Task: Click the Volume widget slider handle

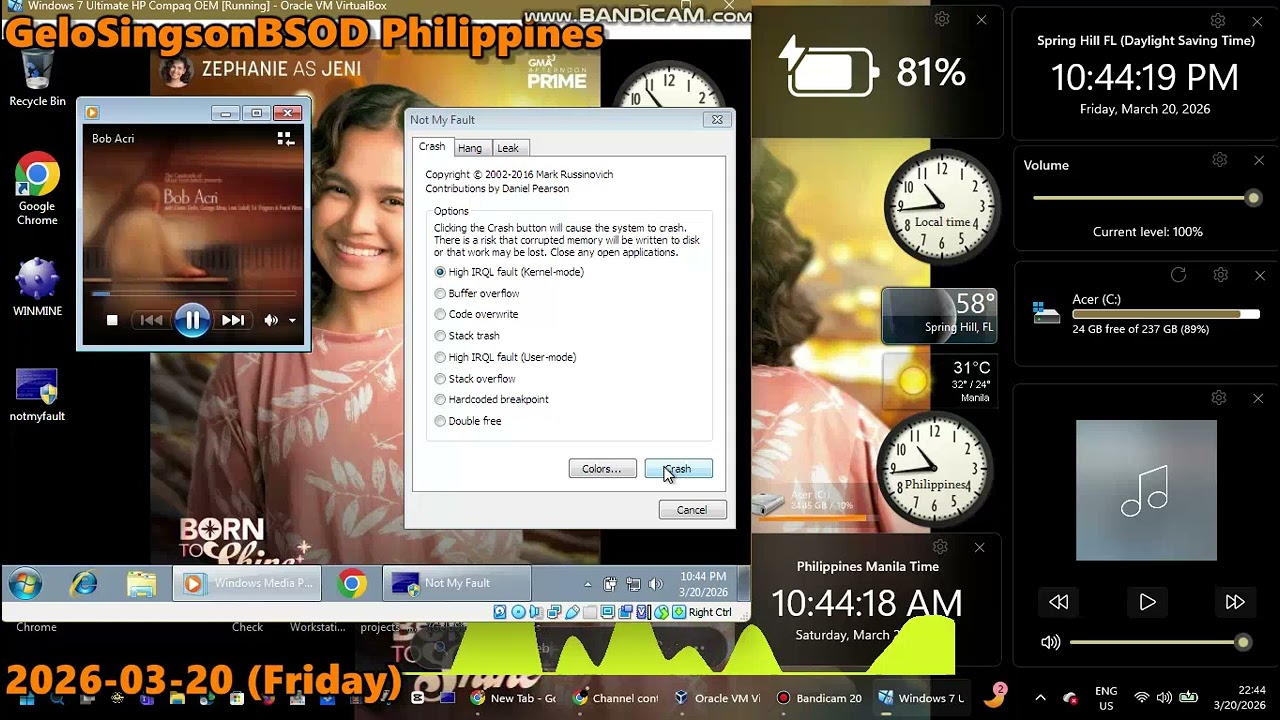Action: point(1253,198)
